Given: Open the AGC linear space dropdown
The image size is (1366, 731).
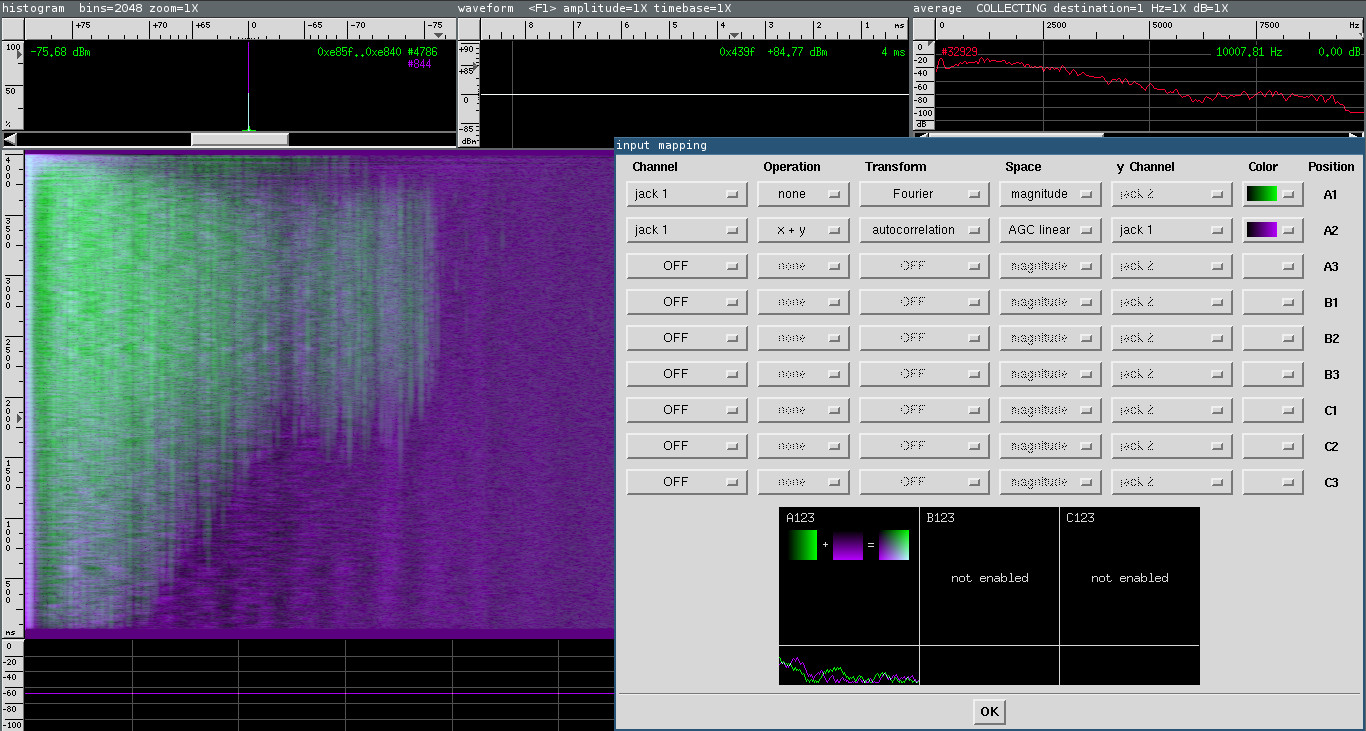Looking at the screenshot, I should [x=1050, y=230].
